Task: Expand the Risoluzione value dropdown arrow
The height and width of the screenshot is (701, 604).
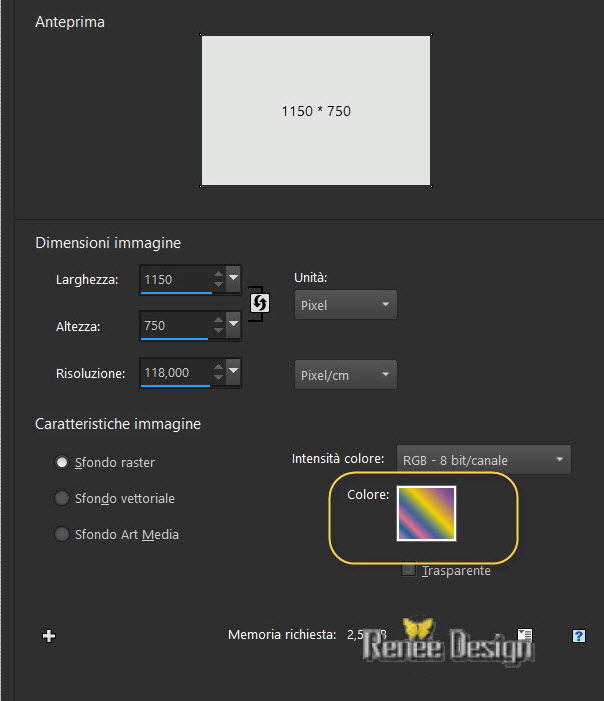Action: coord(233,371)
